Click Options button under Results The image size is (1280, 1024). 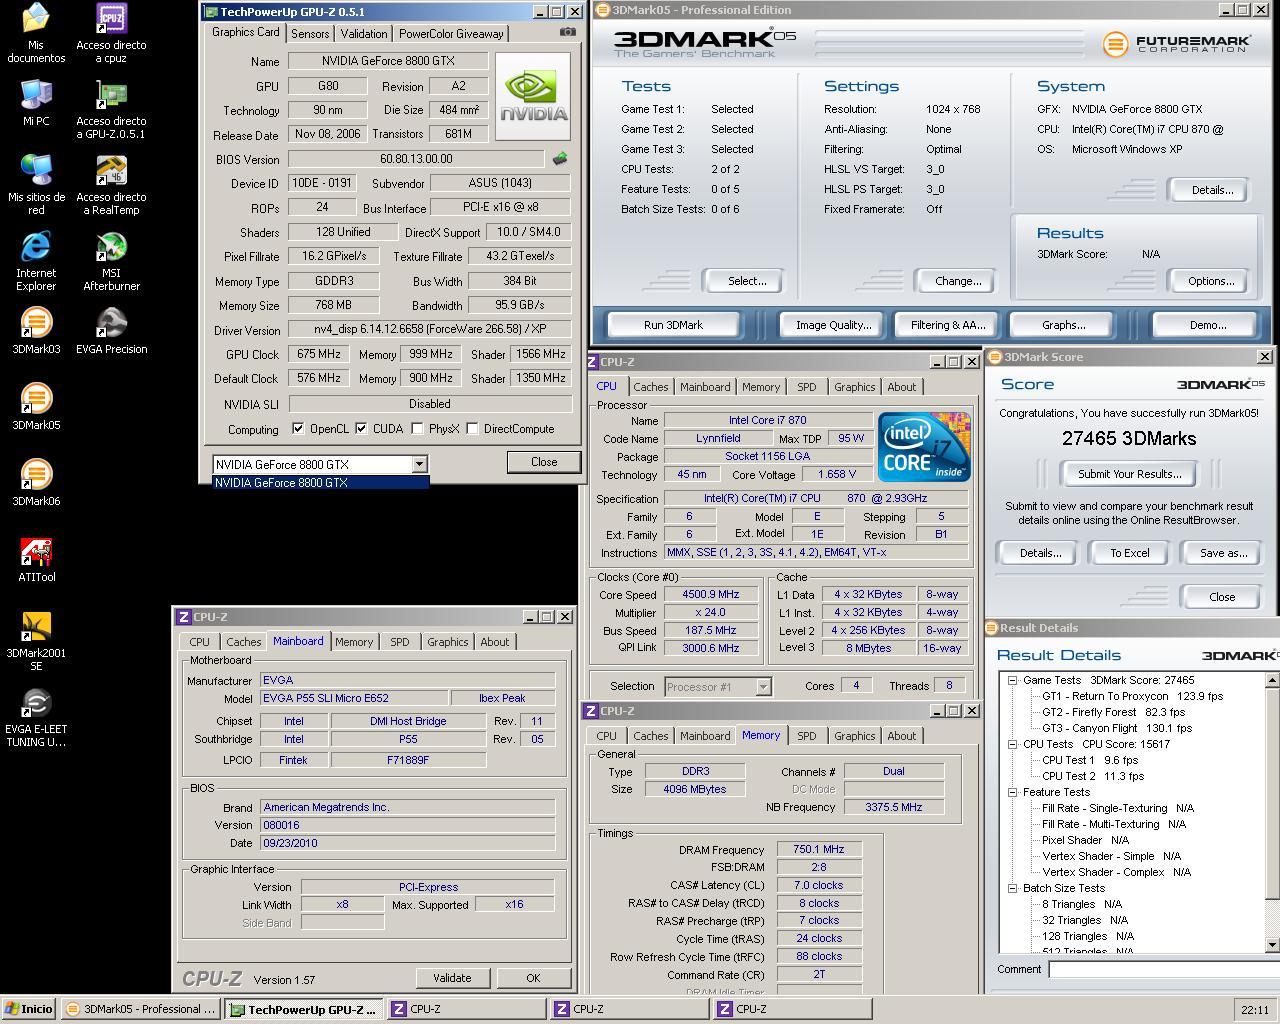coord(1211,281)
